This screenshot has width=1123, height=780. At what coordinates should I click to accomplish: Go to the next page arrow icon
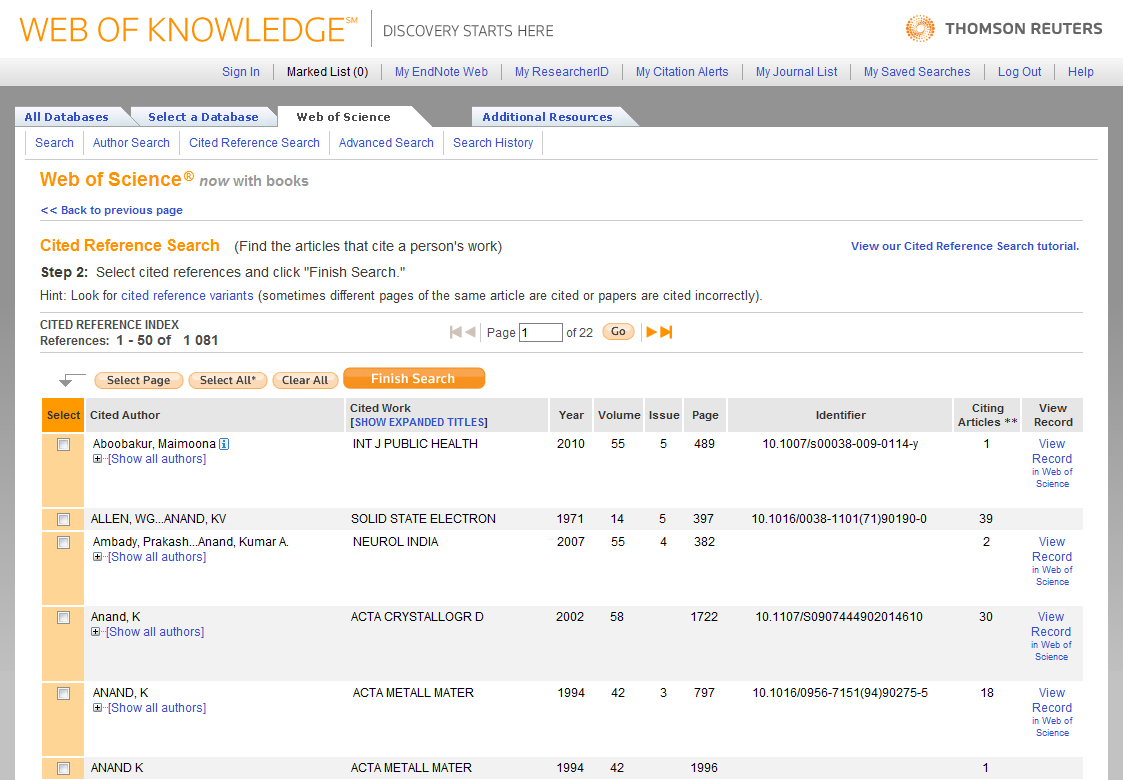click(651, 332)
